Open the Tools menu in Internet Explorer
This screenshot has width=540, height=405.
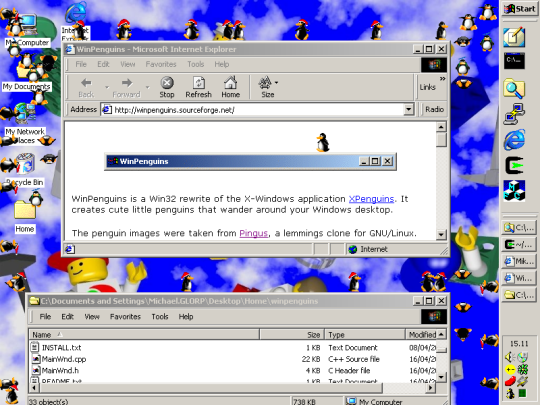[196, 64]
